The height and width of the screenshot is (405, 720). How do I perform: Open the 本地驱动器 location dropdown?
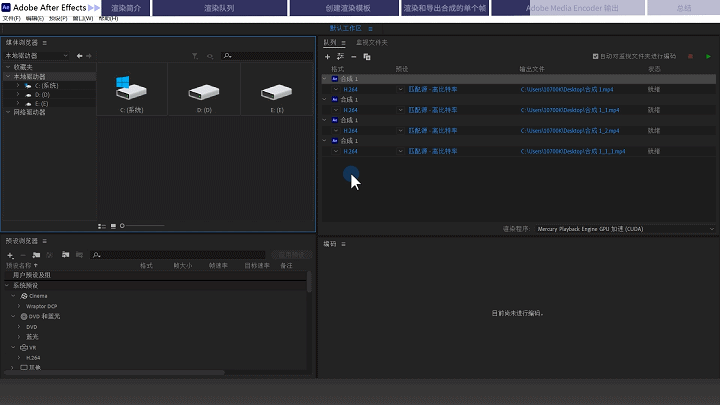tap(36, 56)
